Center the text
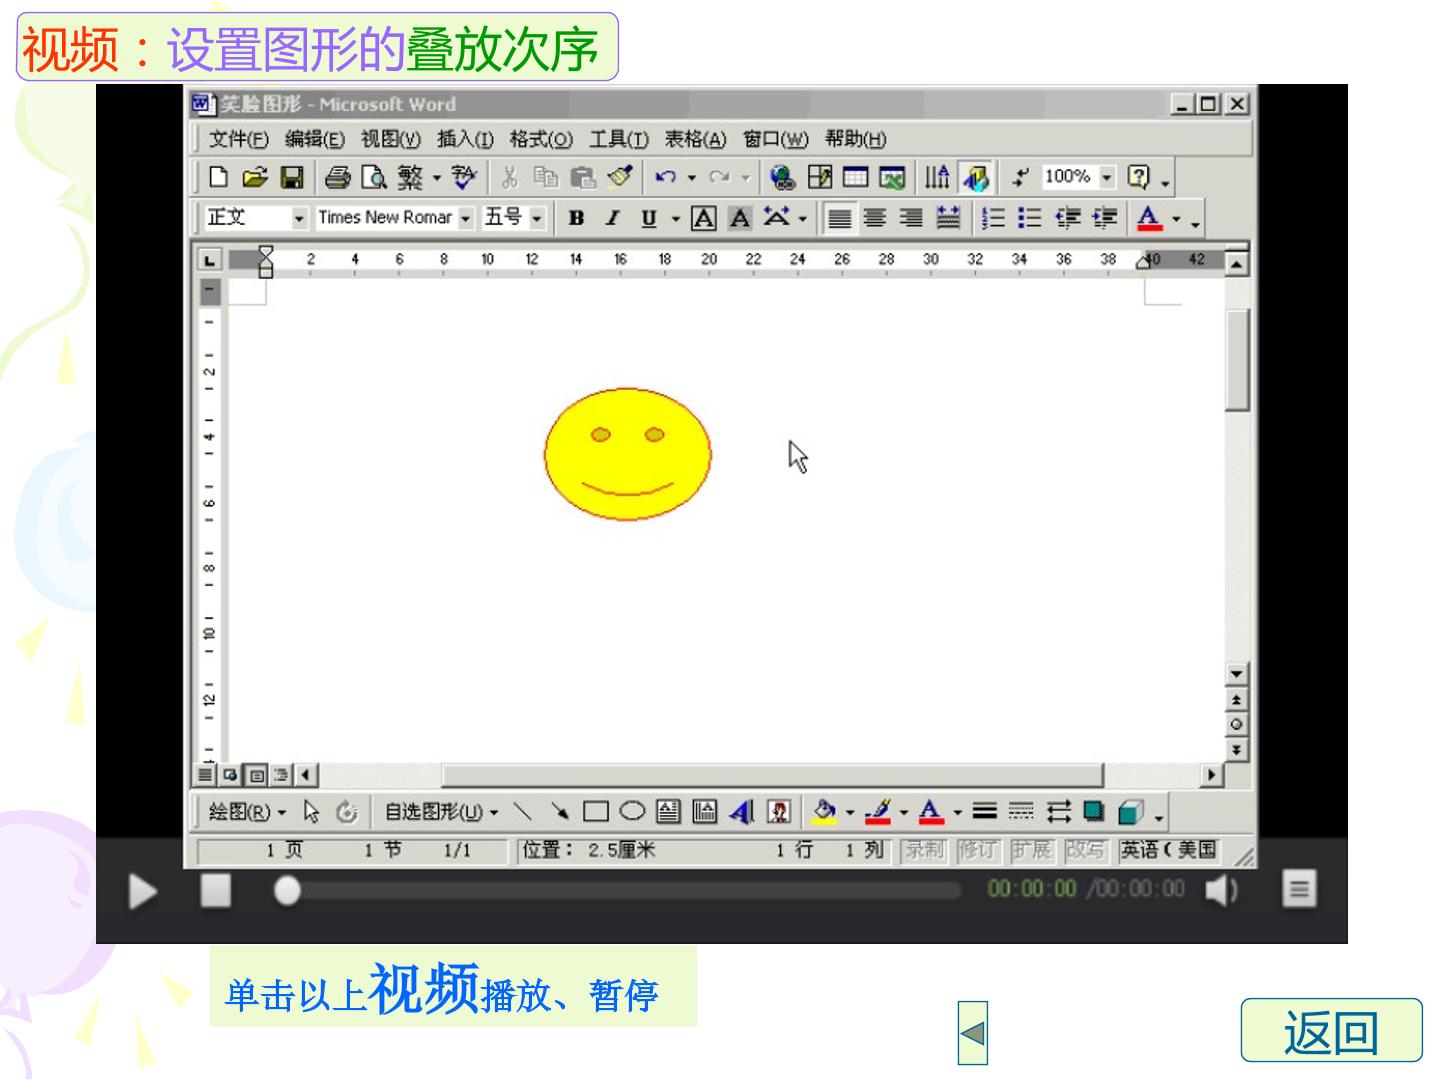 875,218
